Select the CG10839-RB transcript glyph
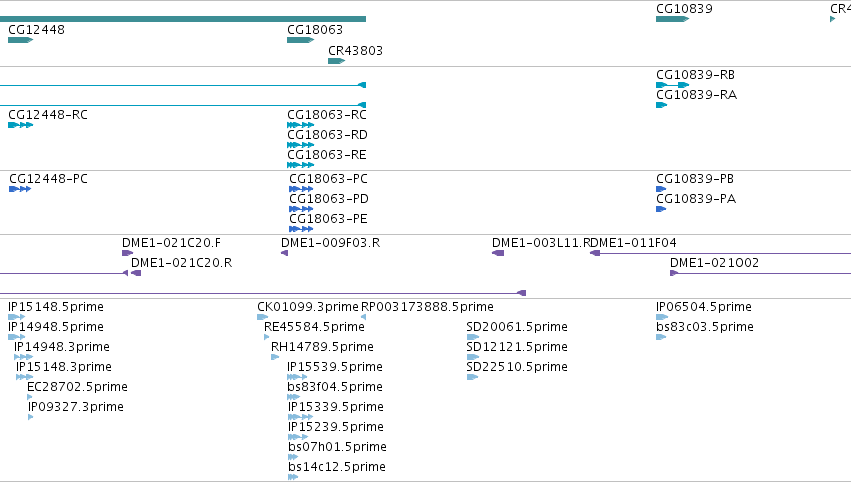 pyautogui.click(x=672, y=85)
